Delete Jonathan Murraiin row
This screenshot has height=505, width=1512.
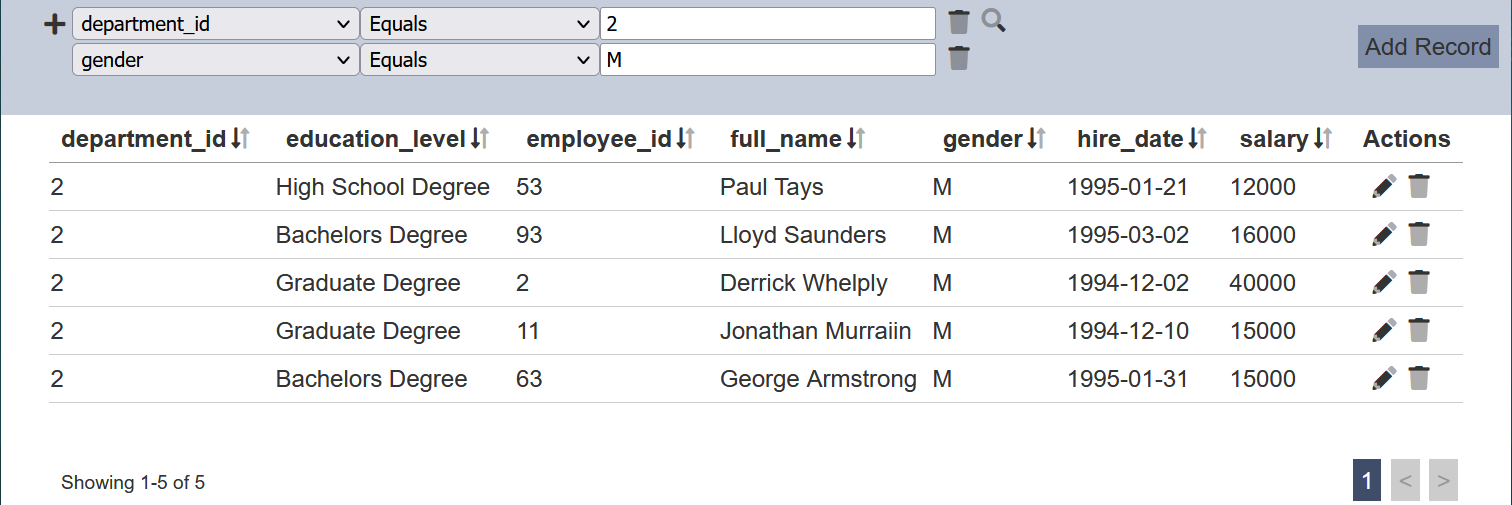(x=1419, y=331)
